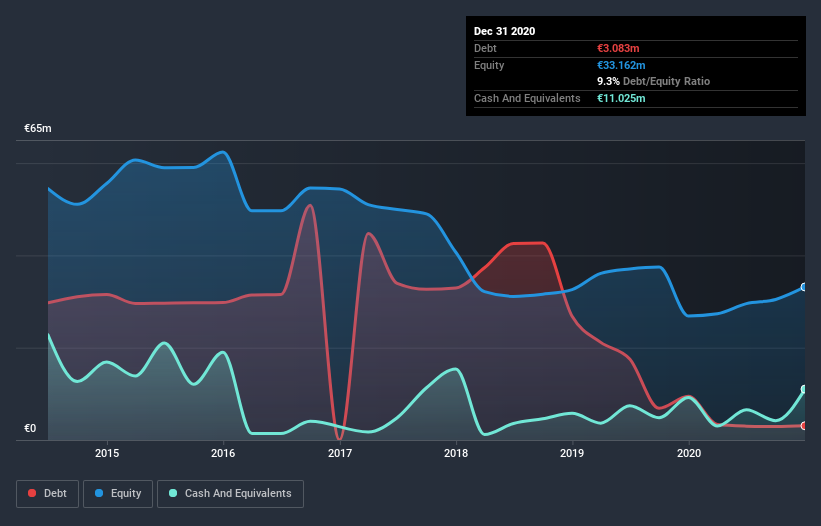Click the €65m y-axis label

(x=38, y=128)
